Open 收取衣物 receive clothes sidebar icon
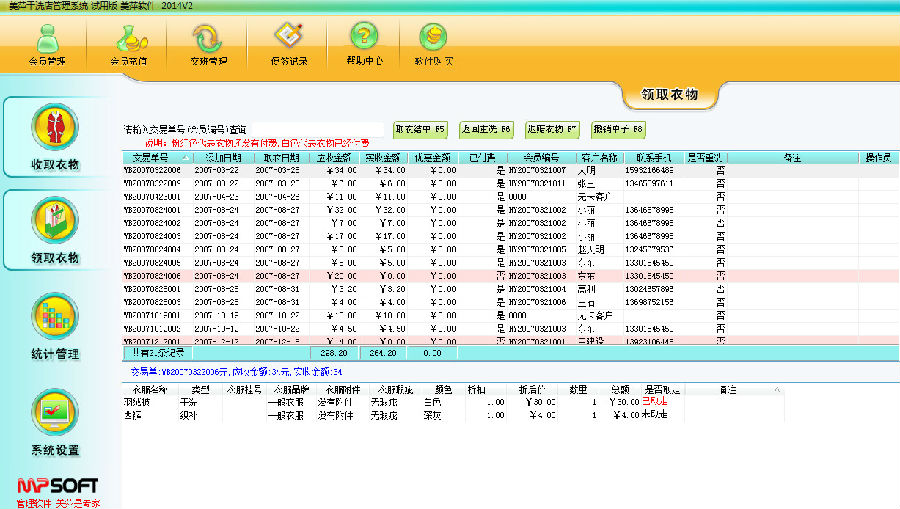Image resolution: width=900 pixels, height=509 pixels. point(54,129)
